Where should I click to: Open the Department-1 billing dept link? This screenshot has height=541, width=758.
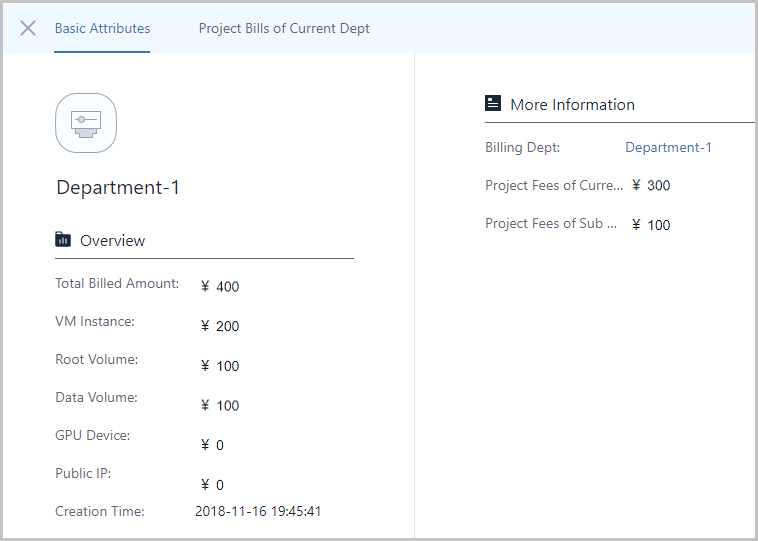tap(668, 147)
